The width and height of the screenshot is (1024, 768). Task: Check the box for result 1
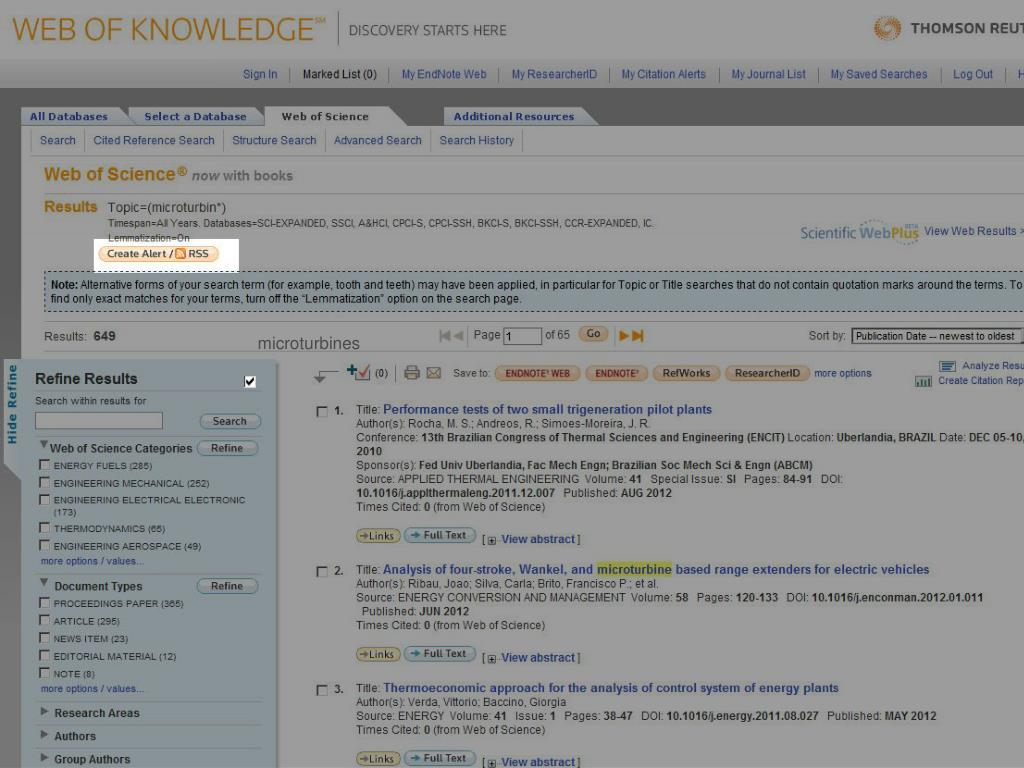322,411
